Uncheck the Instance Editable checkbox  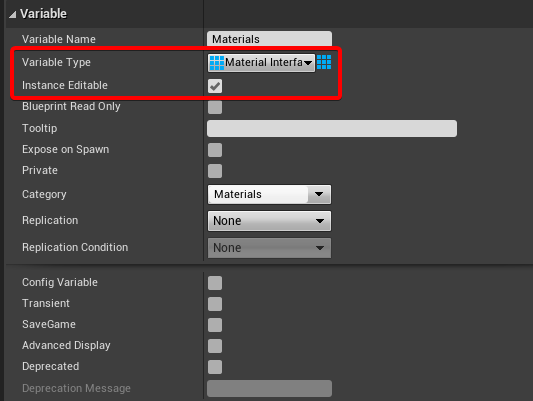pos(215,86)
